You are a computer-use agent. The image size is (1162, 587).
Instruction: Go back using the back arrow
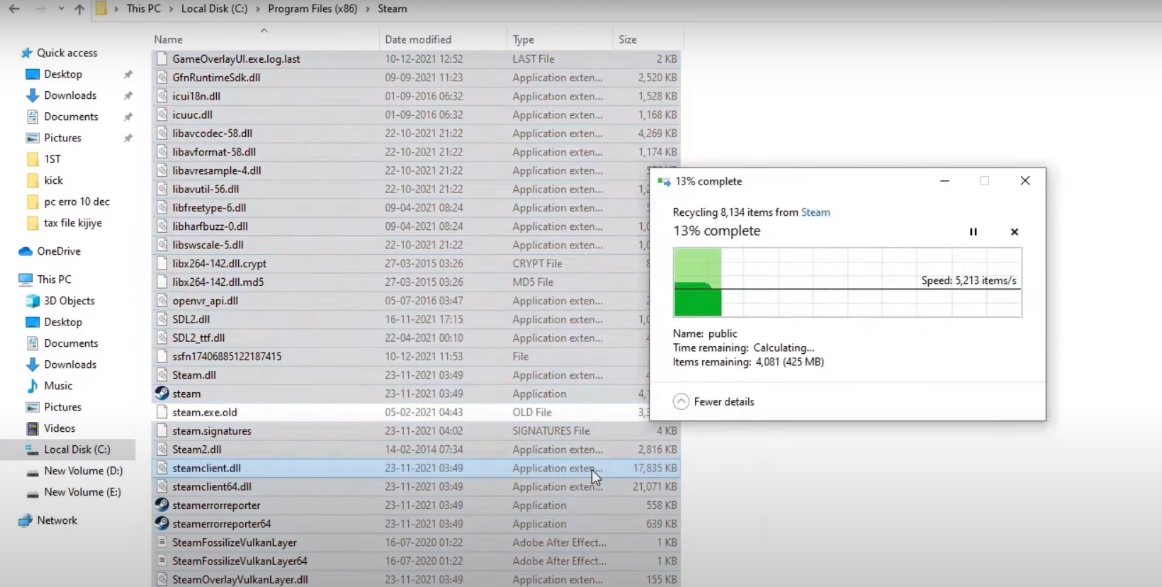click(14, 9)
